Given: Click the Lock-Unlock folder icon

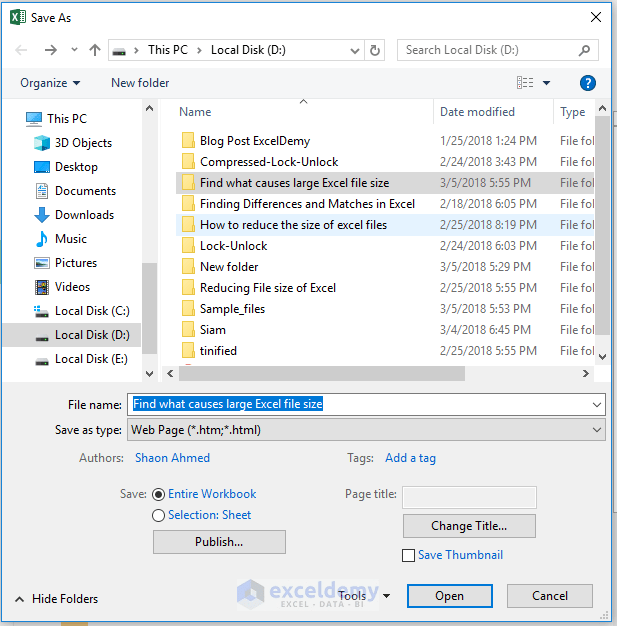Looking at the screenshot, I should (188, 246).
